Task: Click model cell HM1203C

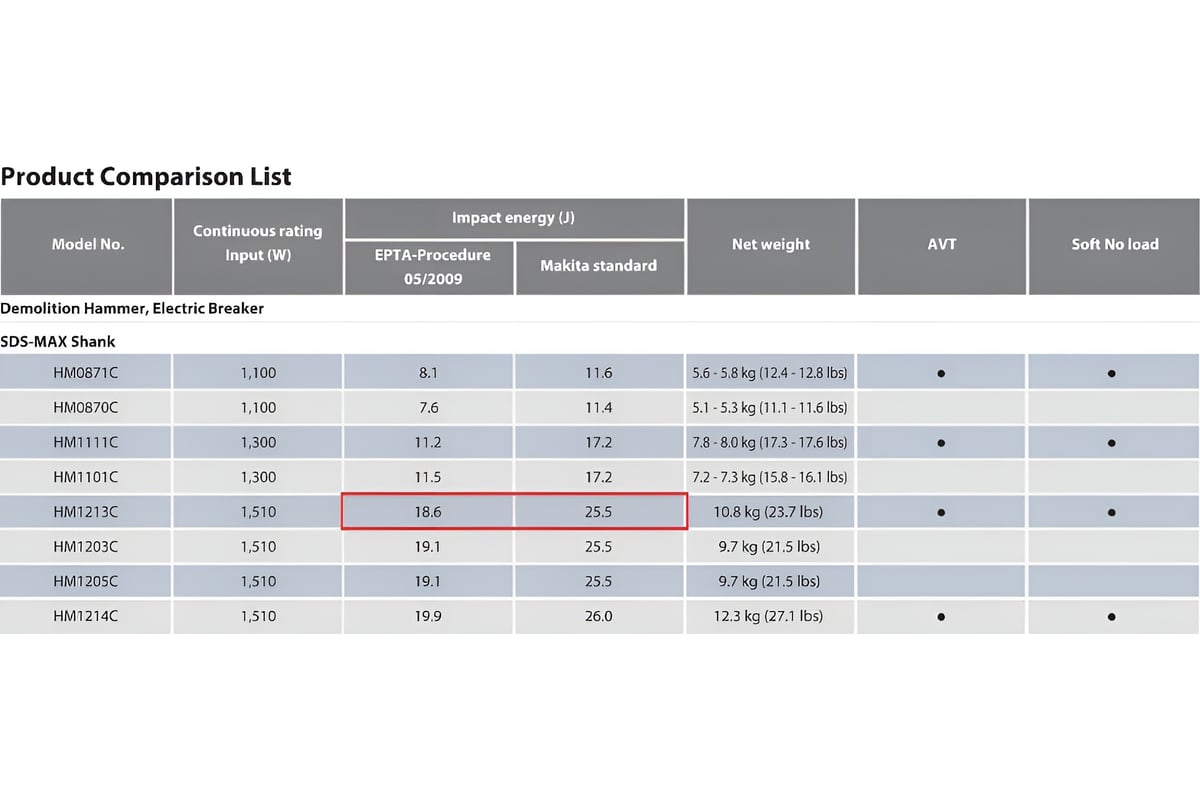Action: (86, 547)
